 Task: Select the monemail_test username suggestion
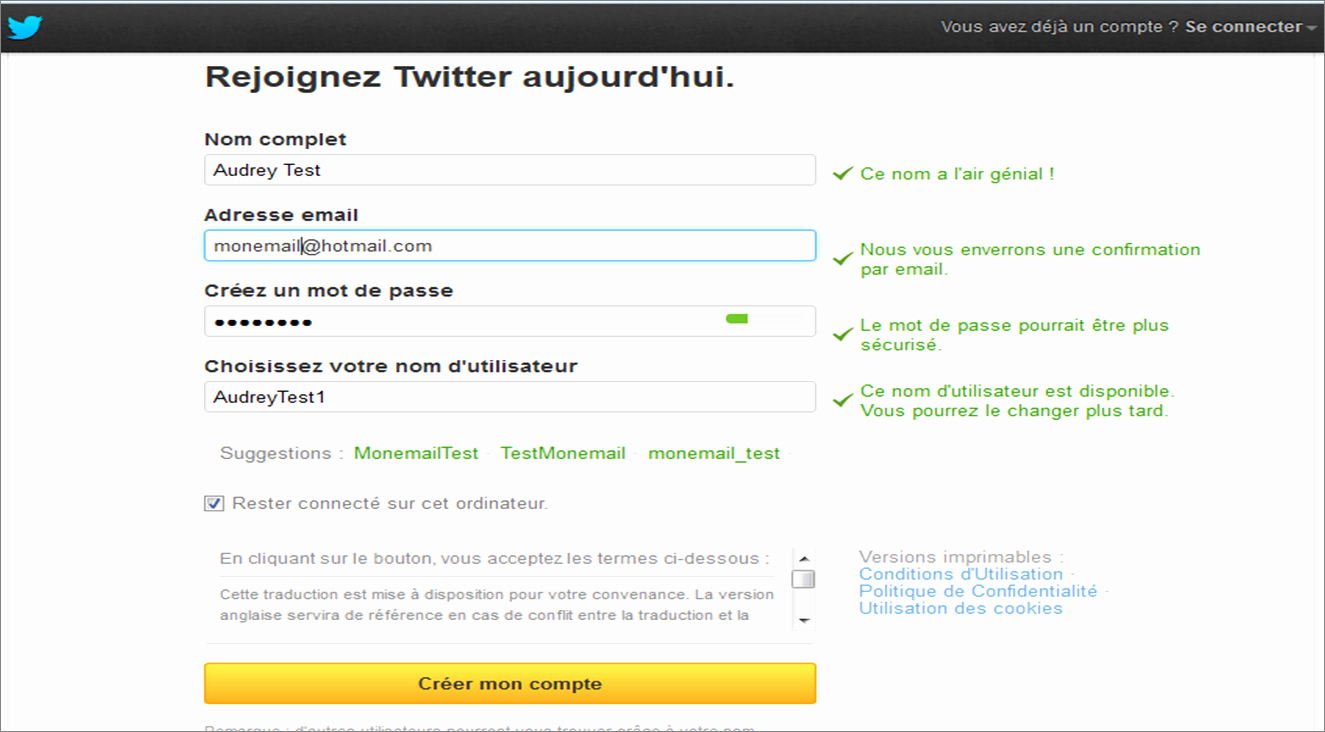coord(714,453)
